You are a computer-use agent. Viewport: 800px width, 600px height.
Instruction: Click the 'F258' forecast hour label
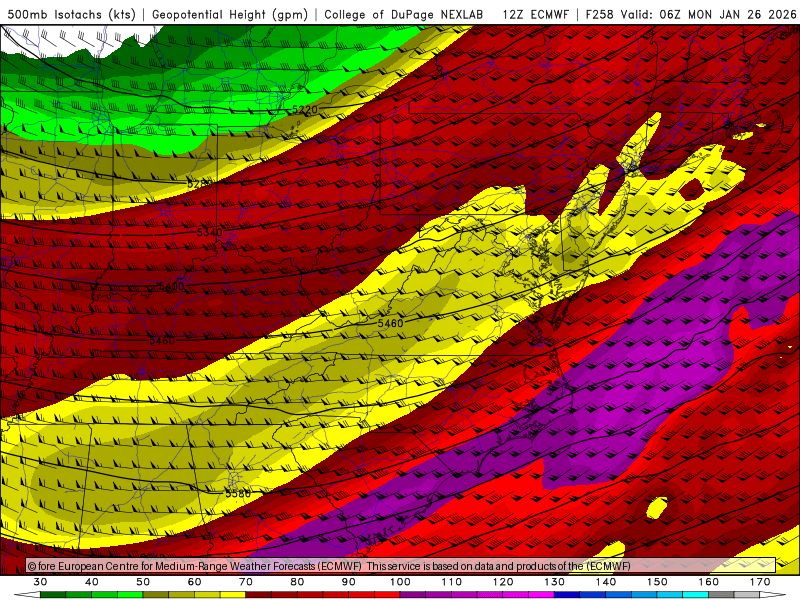tap(599, 14)
